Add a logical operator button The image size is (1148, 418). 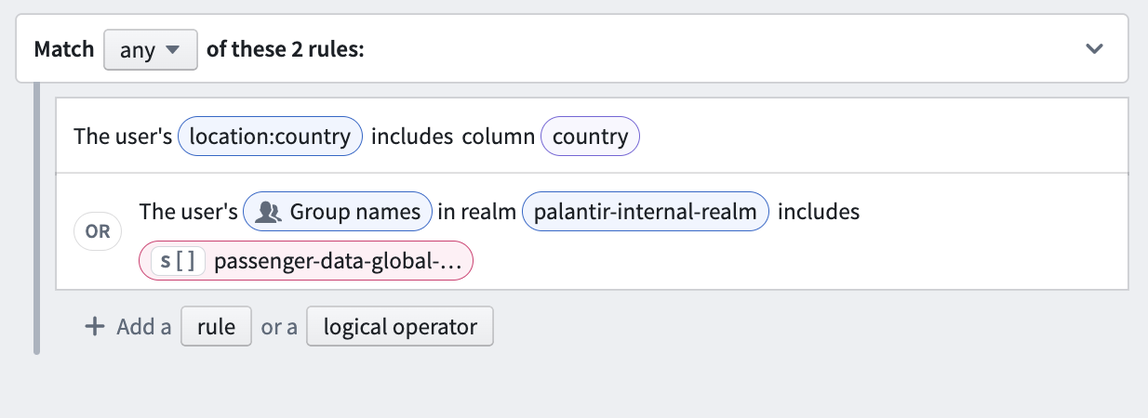click(x=400, y=326)
